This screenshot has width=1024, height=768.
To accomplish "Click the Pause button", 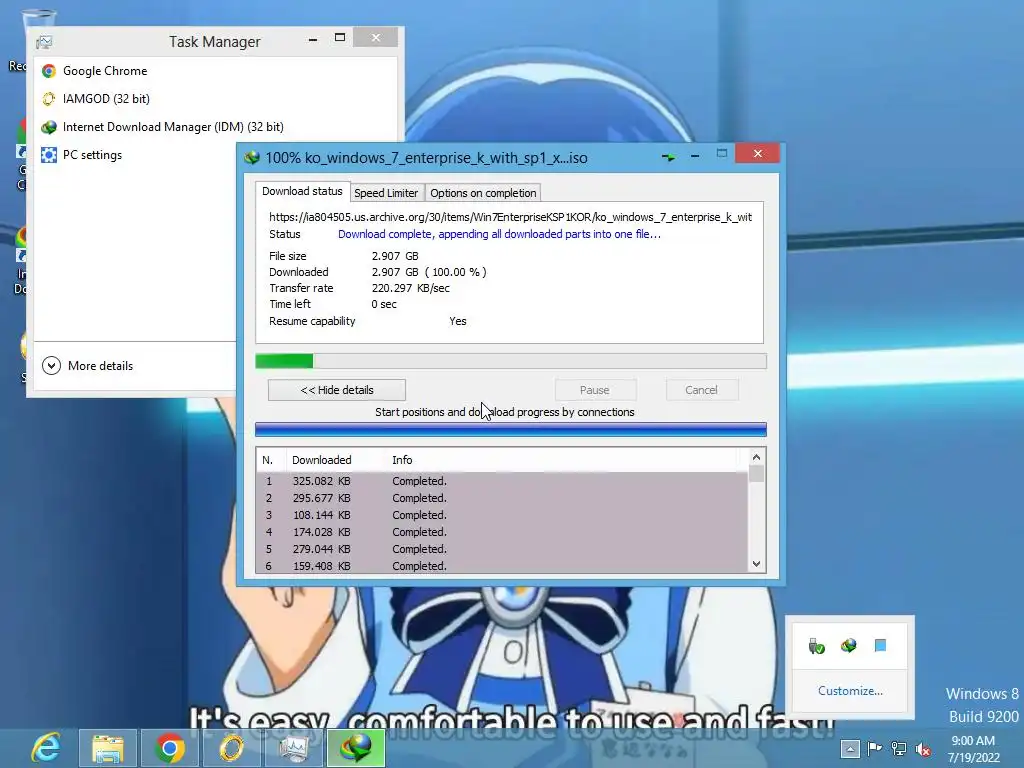I will (x=594, y=390).
